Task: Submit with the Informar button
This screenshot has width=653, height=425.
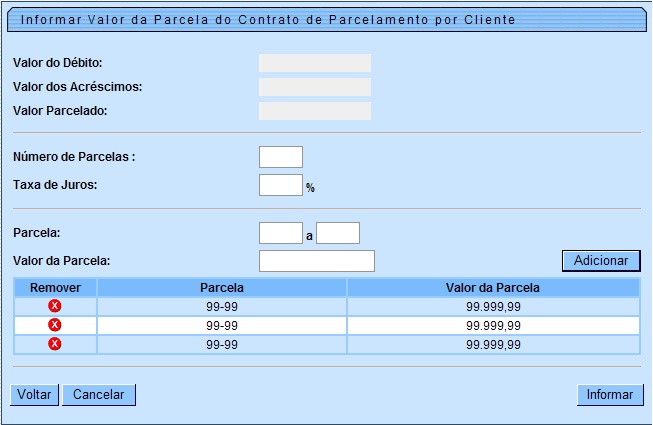Action: click(609, 394)
